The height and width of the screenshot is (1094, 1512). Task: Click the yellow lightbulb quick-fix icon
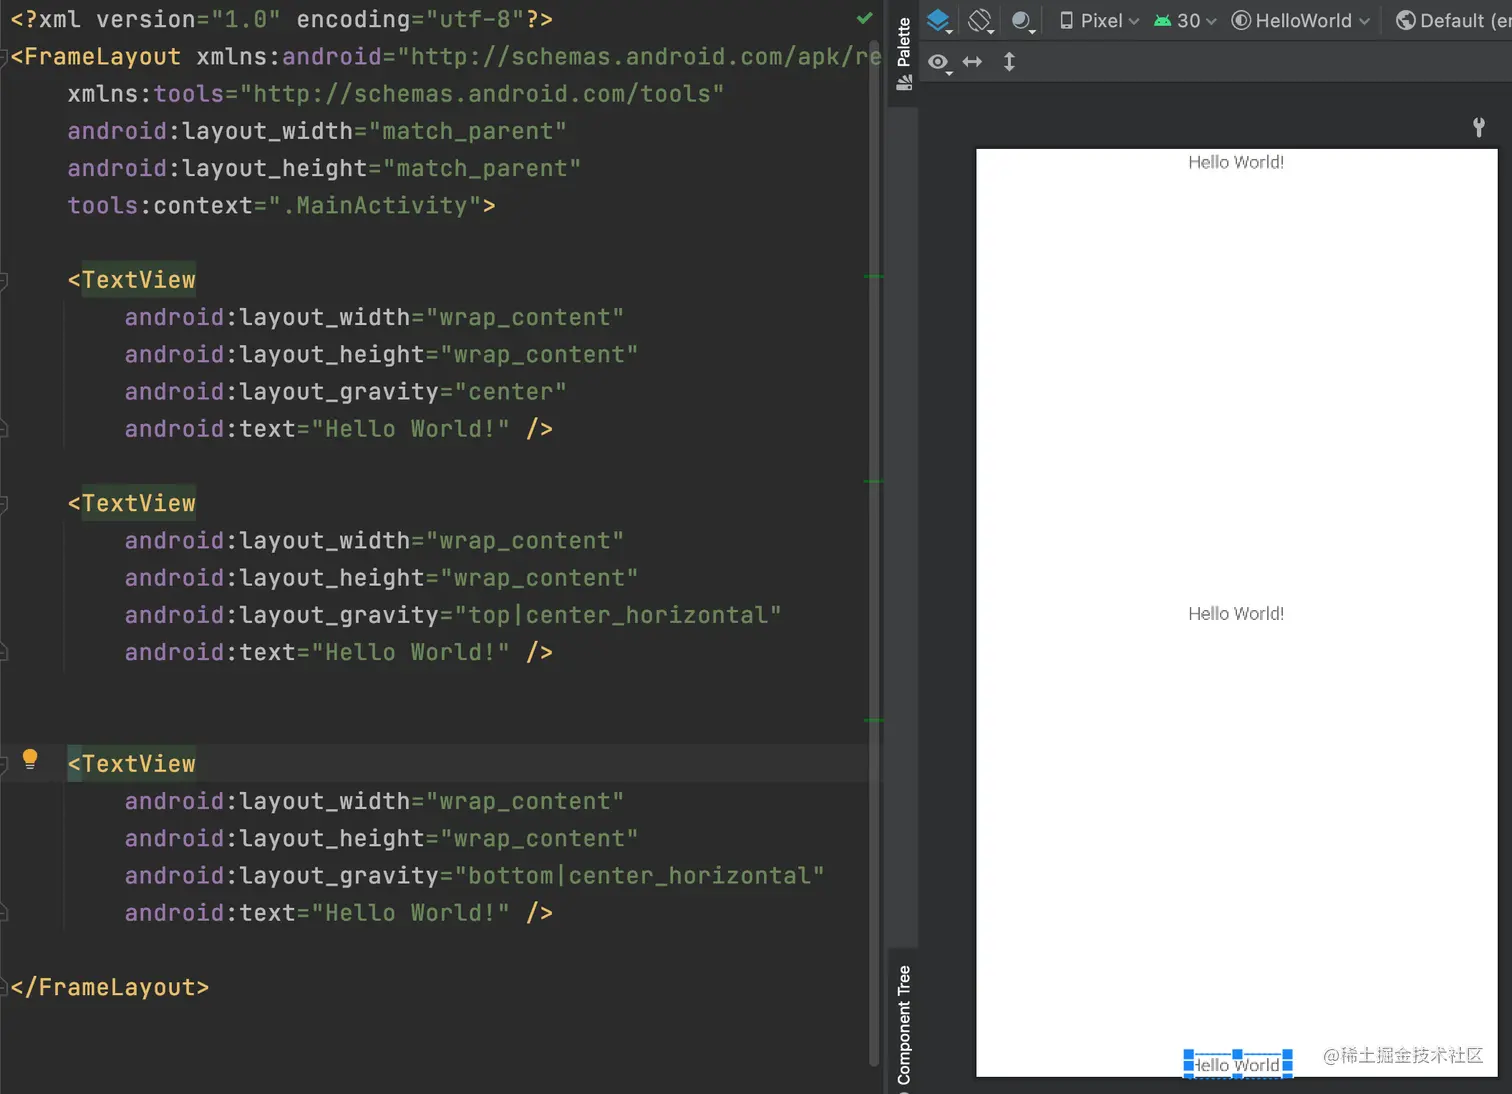pyautogui.click(x=30, y=759)
